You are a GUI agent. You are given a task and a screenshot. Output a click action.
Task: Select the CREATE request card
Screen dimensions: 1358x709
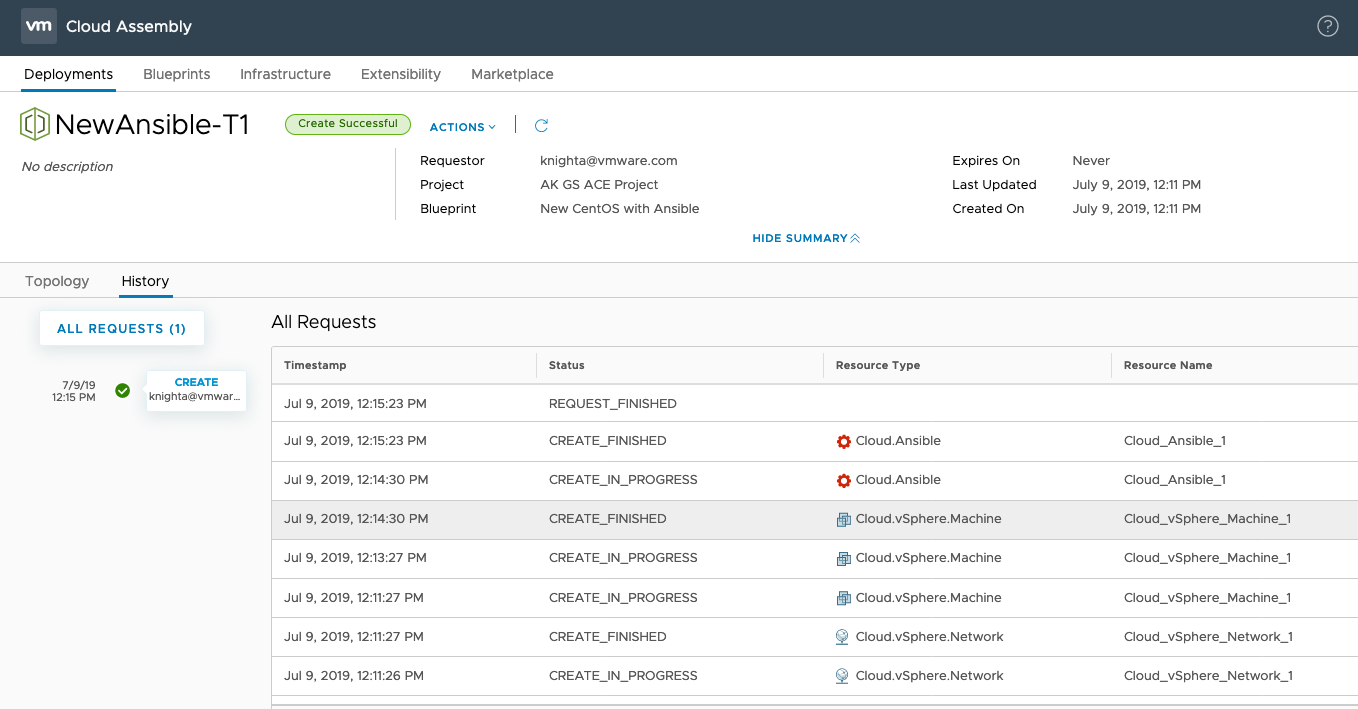pyautogui.click(x=196, y=389)
